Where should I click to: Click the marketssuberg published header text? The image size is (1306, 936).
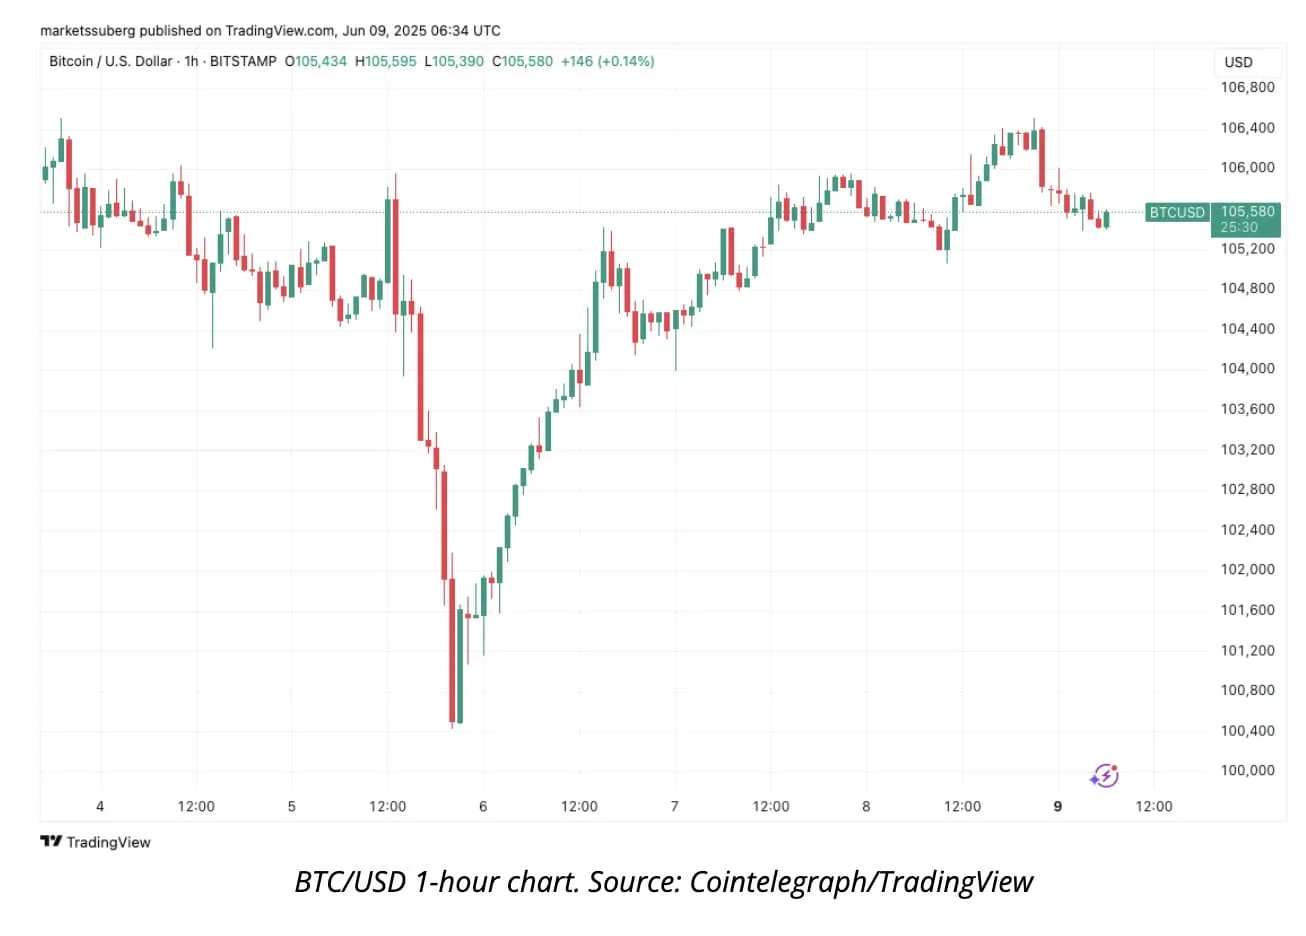pyautogui.click(x=270, y=31)
